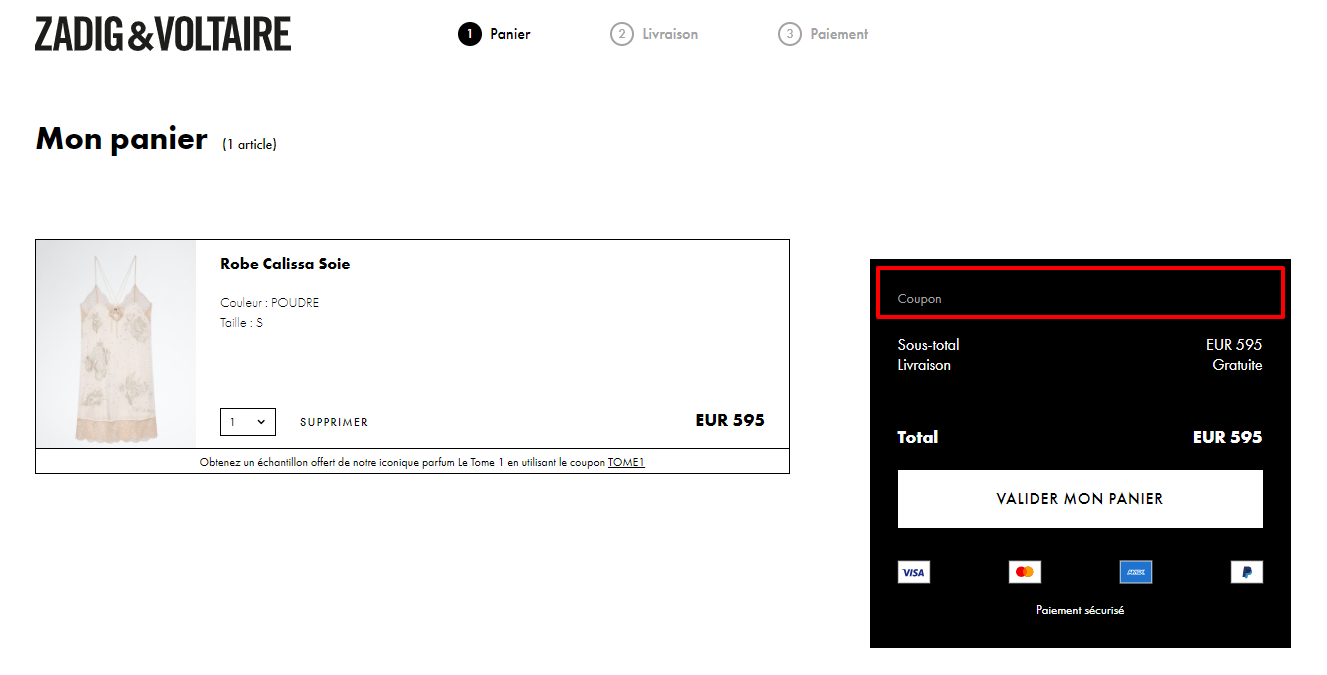Click the step 1 circle icon

pyautogui.click(x=470, y=34)
